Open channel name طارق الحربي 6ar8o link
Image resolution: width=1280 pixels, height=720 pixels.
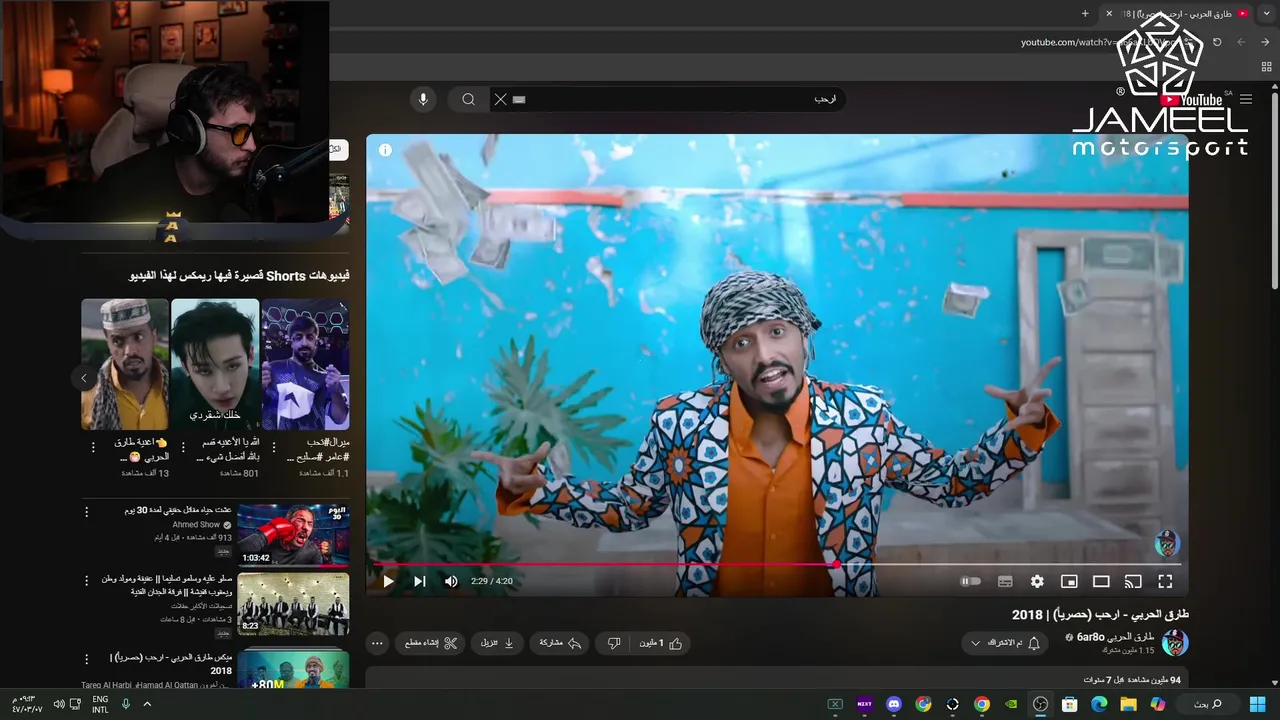point(1115,637)
